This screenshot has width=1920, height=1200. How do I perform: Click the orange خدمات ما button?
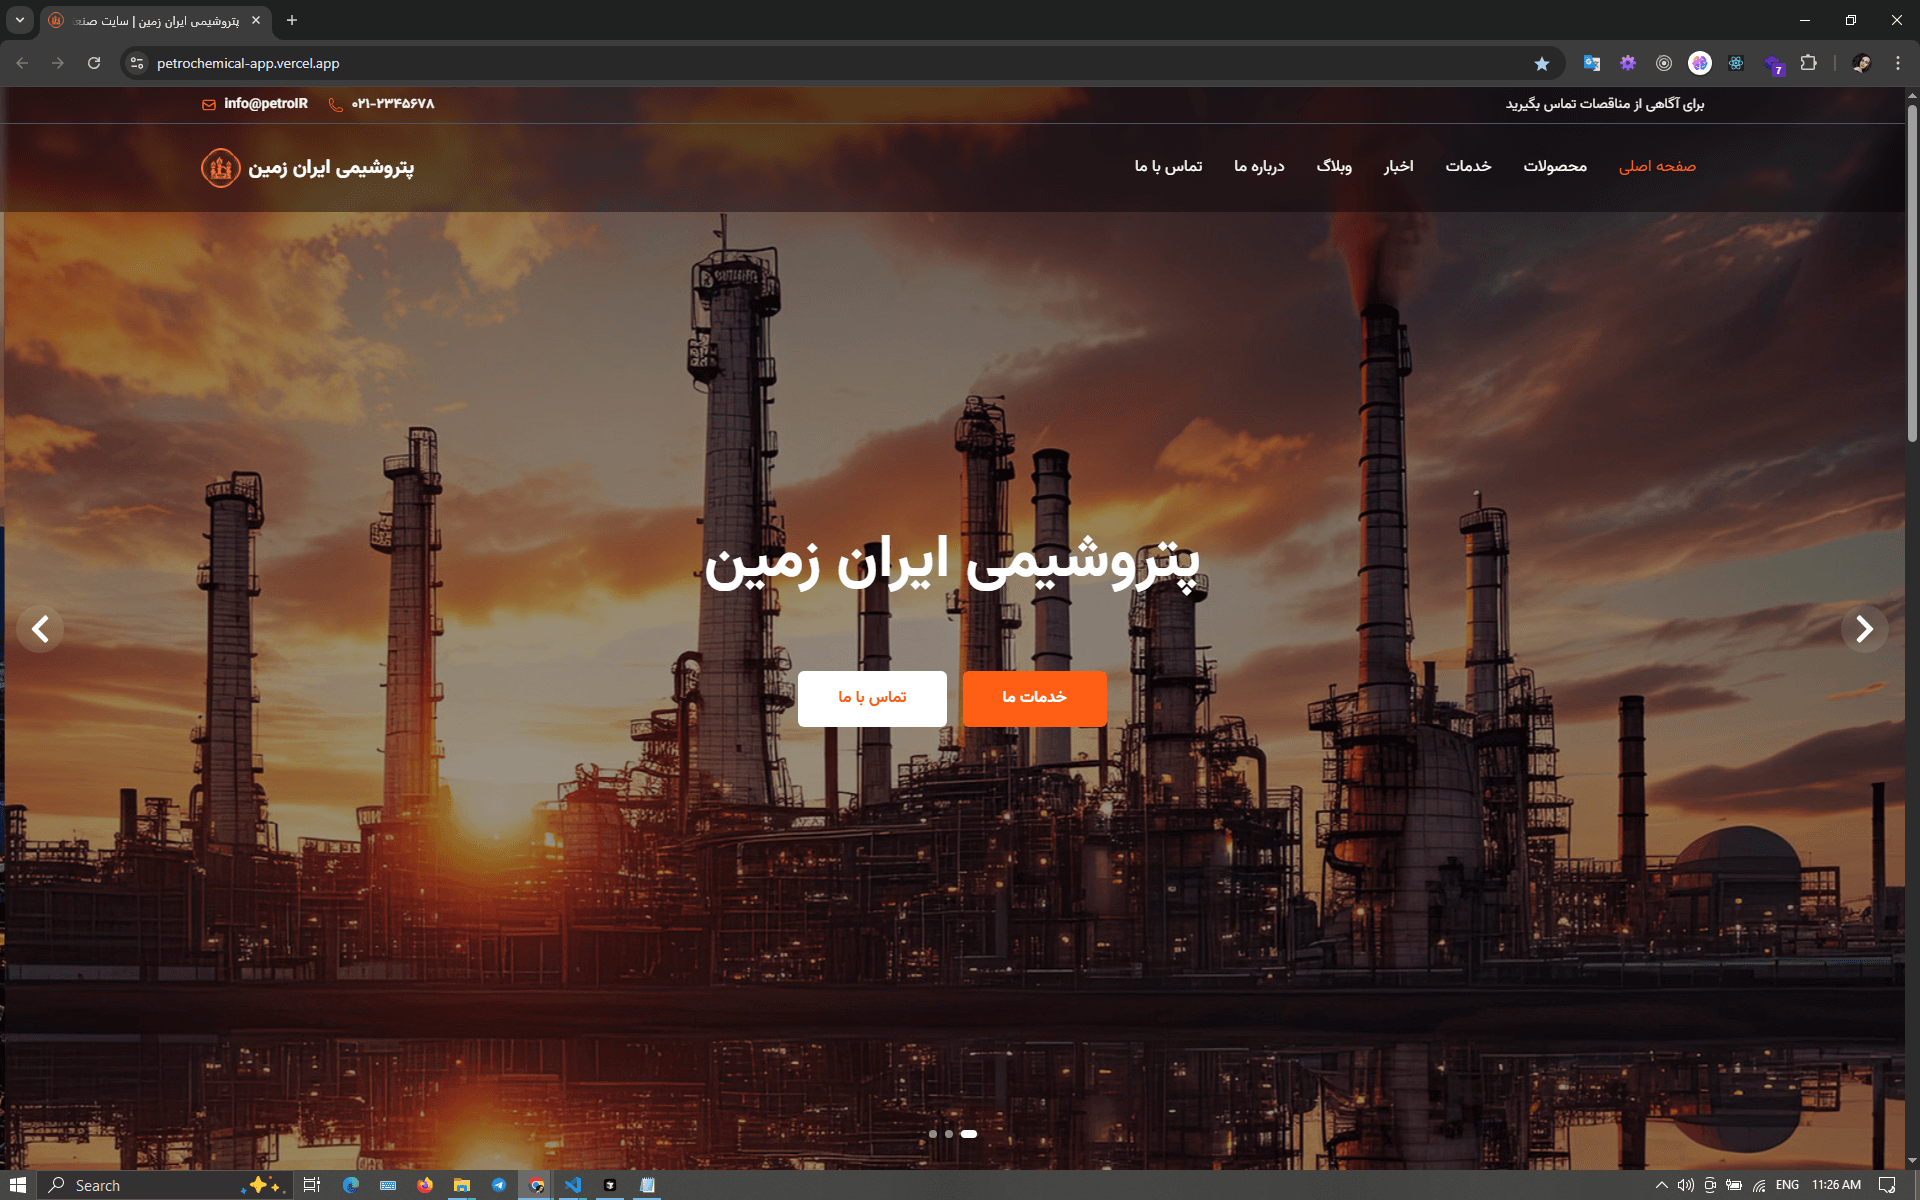pyautogui.click(x=1034, y=698)
